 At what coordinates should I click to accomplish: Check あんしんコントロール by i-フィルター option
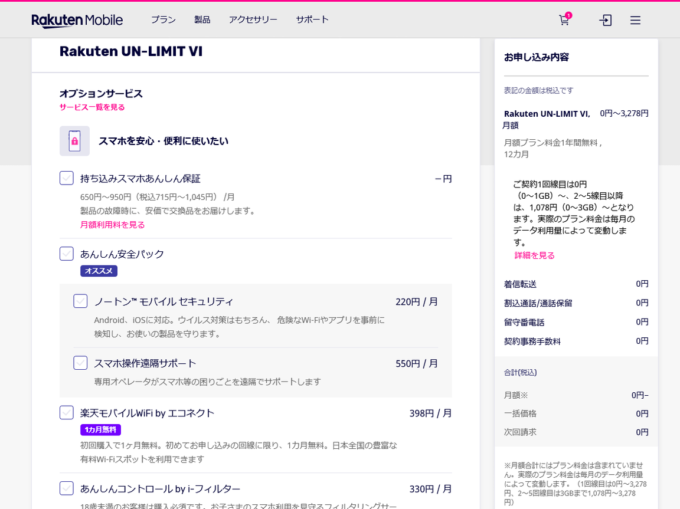pyautogui.click(x=66, y=488)
